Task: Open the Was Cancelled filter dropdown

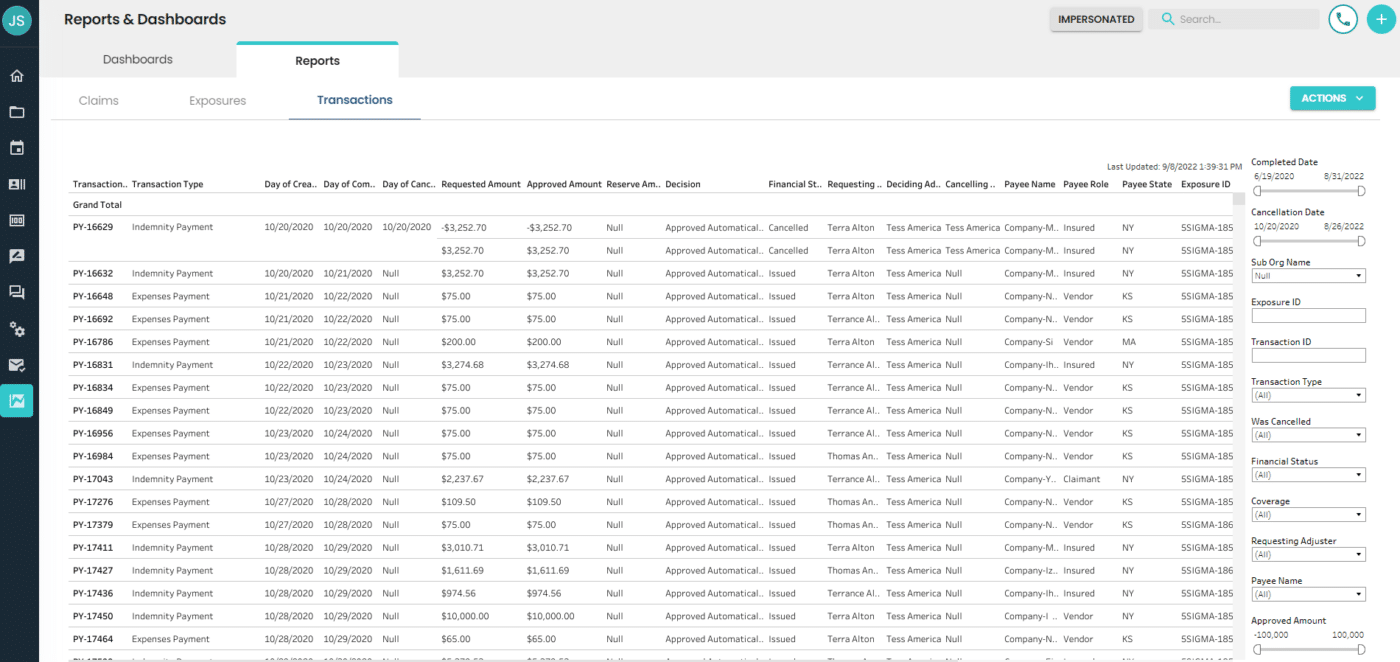Action: [1307, 434]
